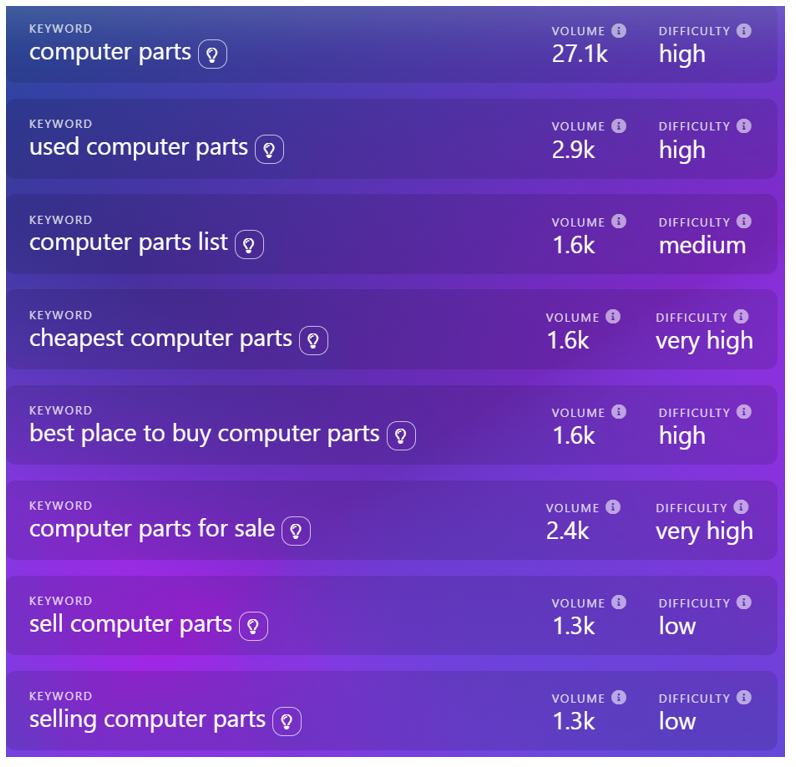The height and width of the screenshot is (767, 796).
Task: Click the 27.1k volume value
Action: (x=579, y=54)
